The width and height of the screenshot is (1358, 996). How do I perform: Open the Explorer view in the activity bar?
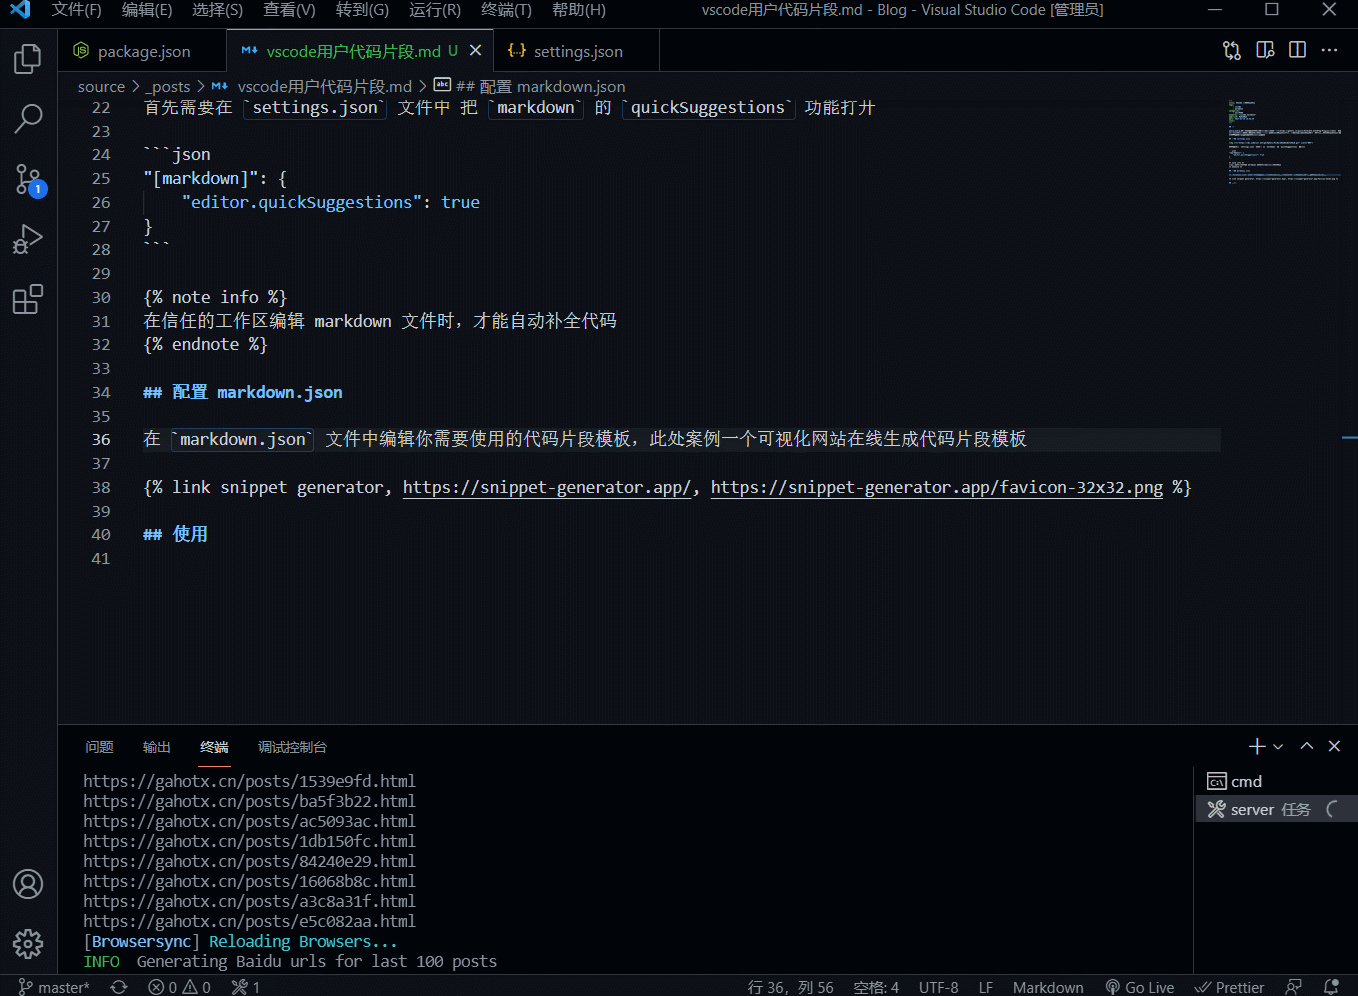pos(28,59)
